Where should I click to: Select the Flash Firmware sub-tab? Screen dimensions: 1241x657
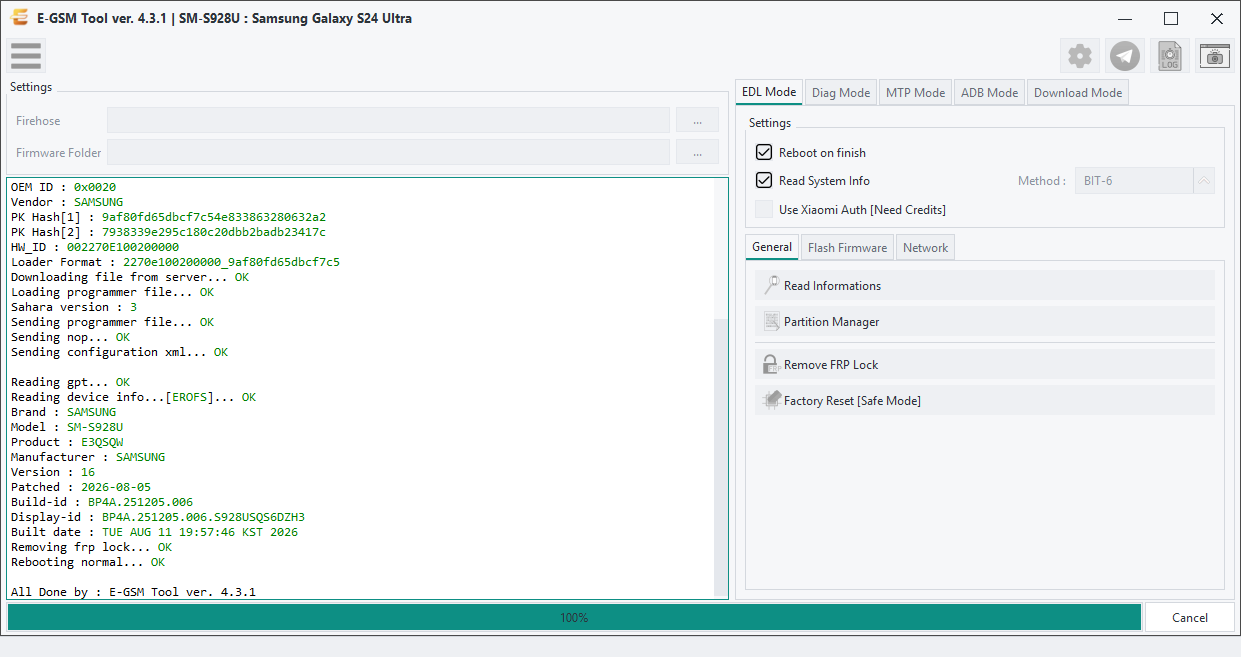coord(847,248)
